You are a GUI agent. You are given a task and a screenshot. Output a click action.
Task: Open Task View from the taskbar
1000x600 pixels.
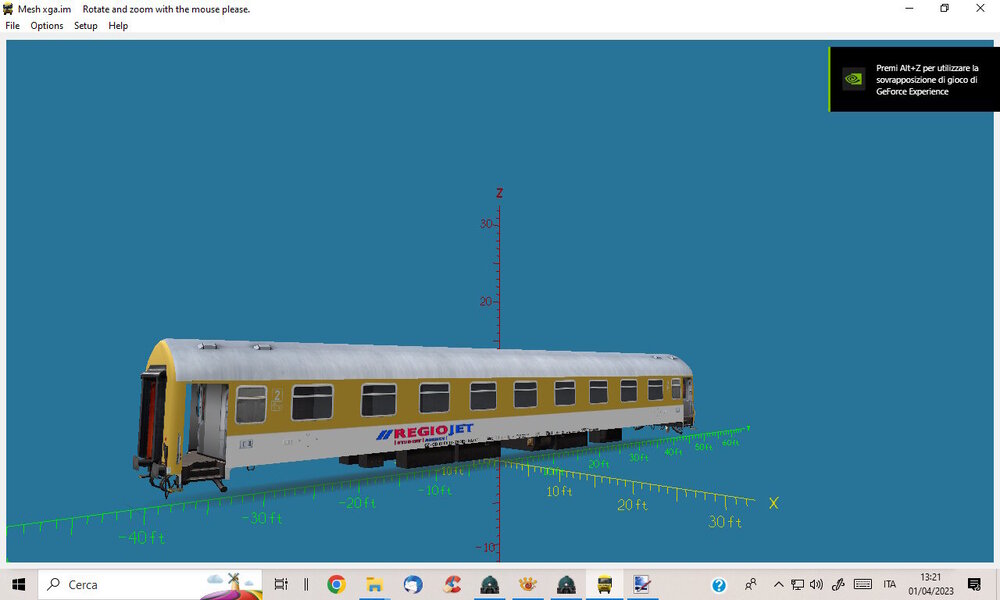281,584
